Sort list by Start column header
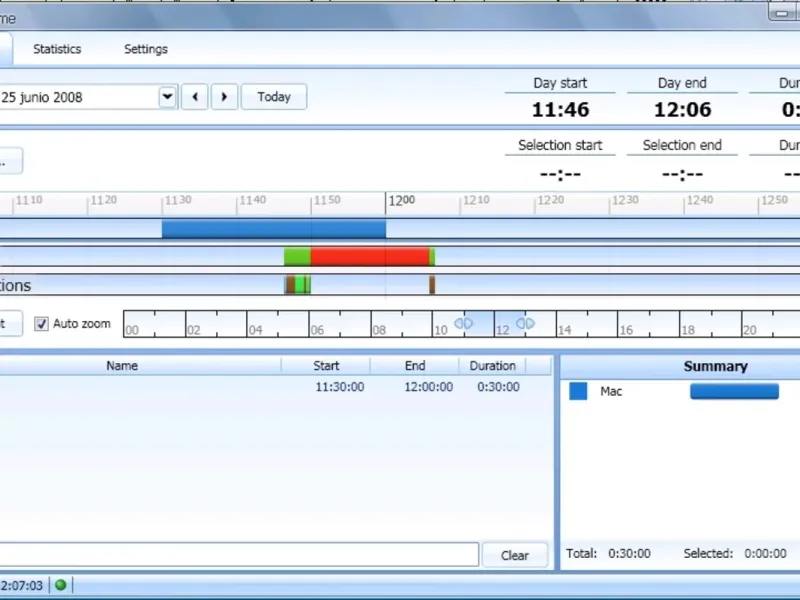The width and height of the screenshot is (800, 600). (326, 365)
